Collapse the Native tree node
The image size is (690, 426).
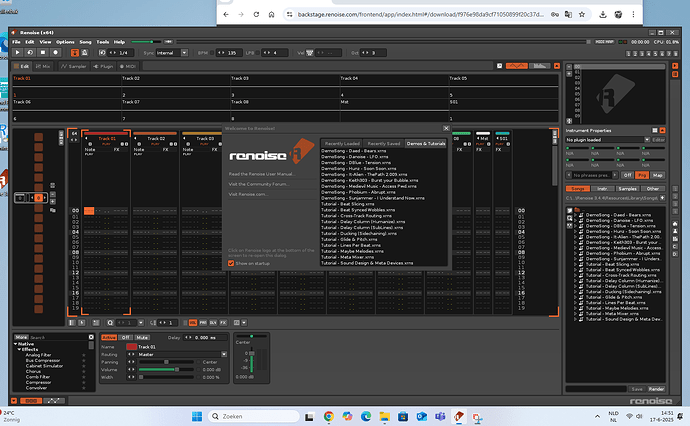point(16,344)
